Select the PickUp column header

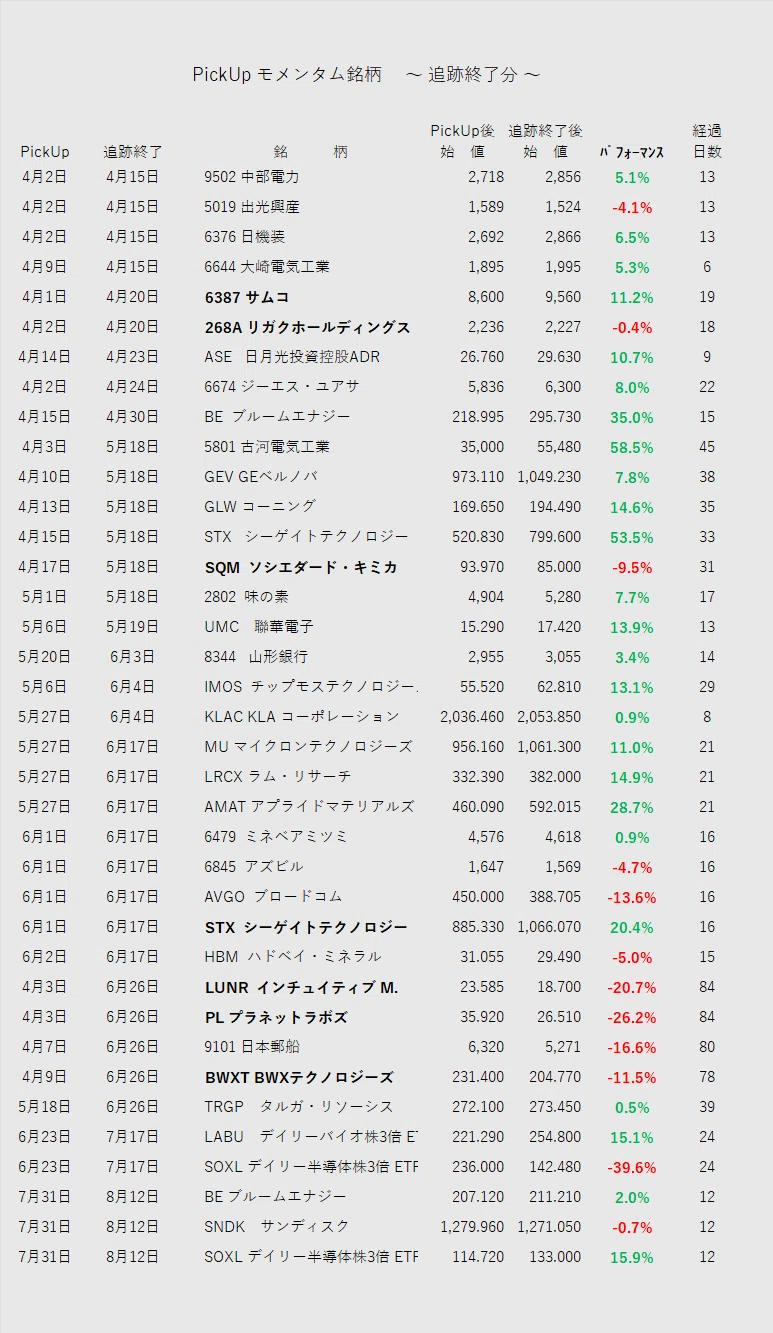45,152
